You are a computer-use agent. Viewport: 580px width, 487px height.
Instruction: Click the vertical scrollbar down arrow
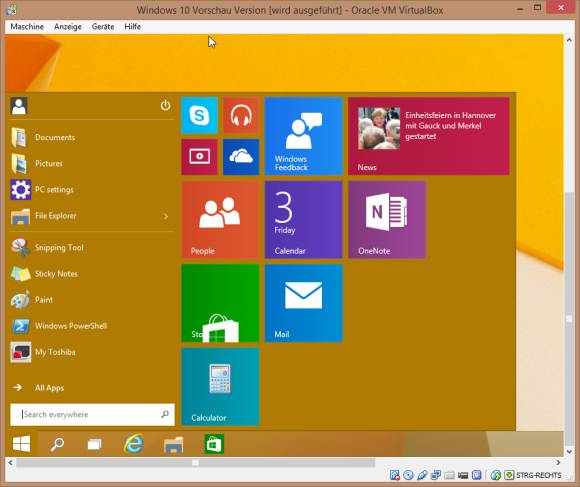(x=569, y=451)
